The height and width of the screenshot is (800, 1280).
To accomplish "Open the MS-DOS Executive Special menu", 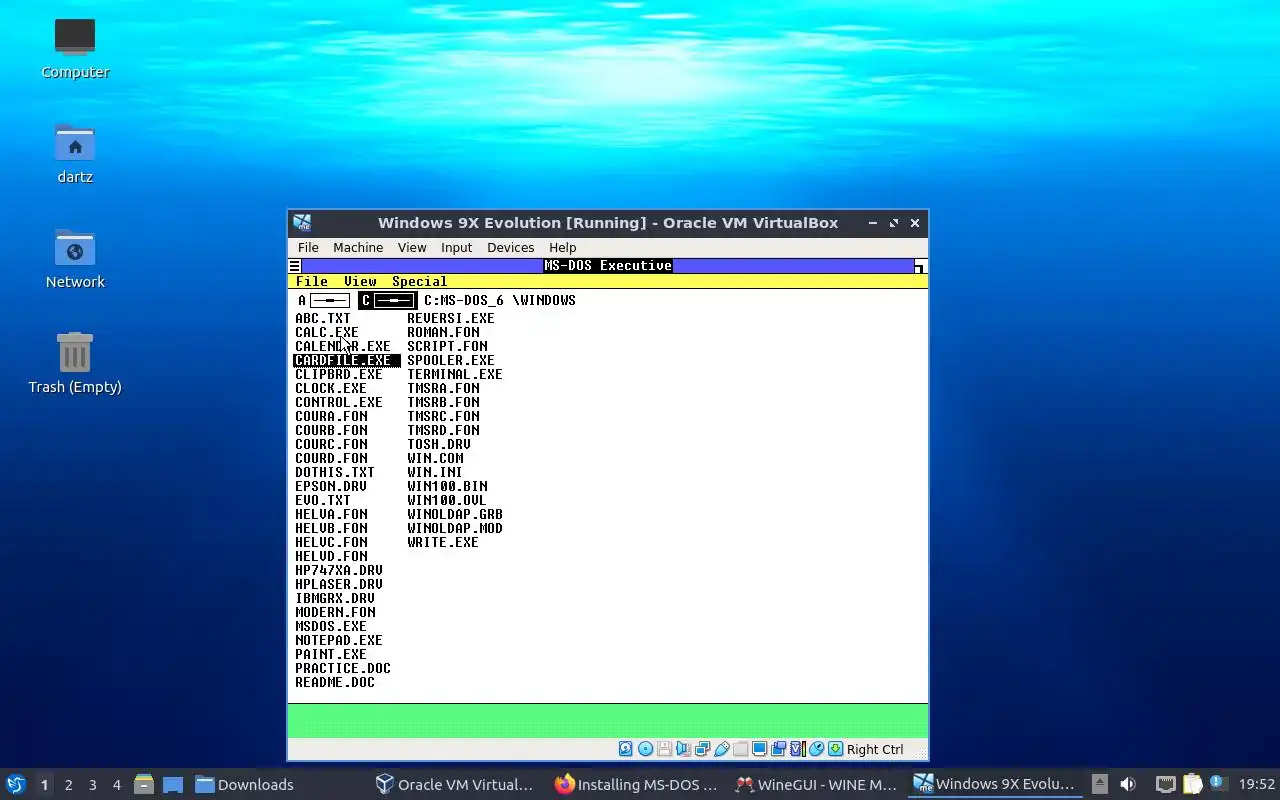I will pyautogui.click(x=419, y=282).
